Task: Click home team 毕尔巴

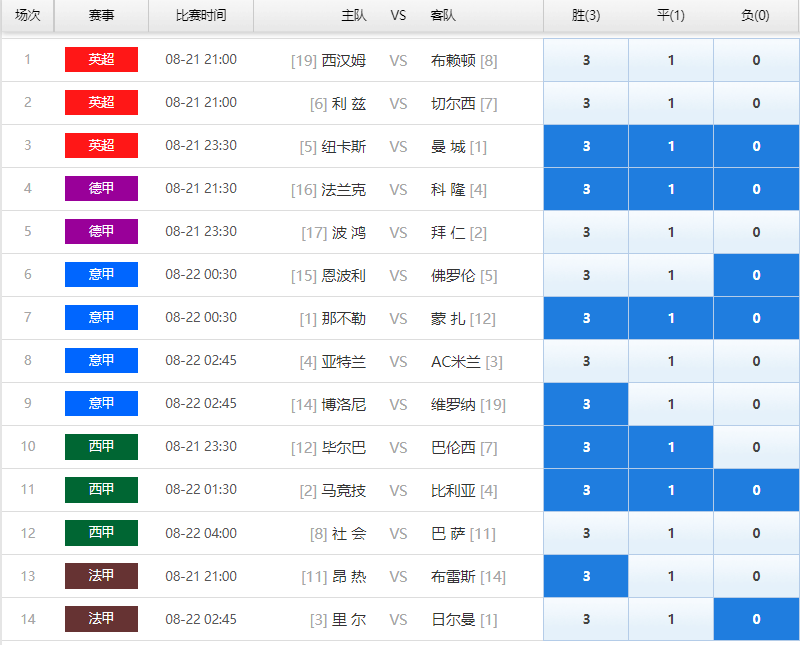Action: (x=344, y=448)
